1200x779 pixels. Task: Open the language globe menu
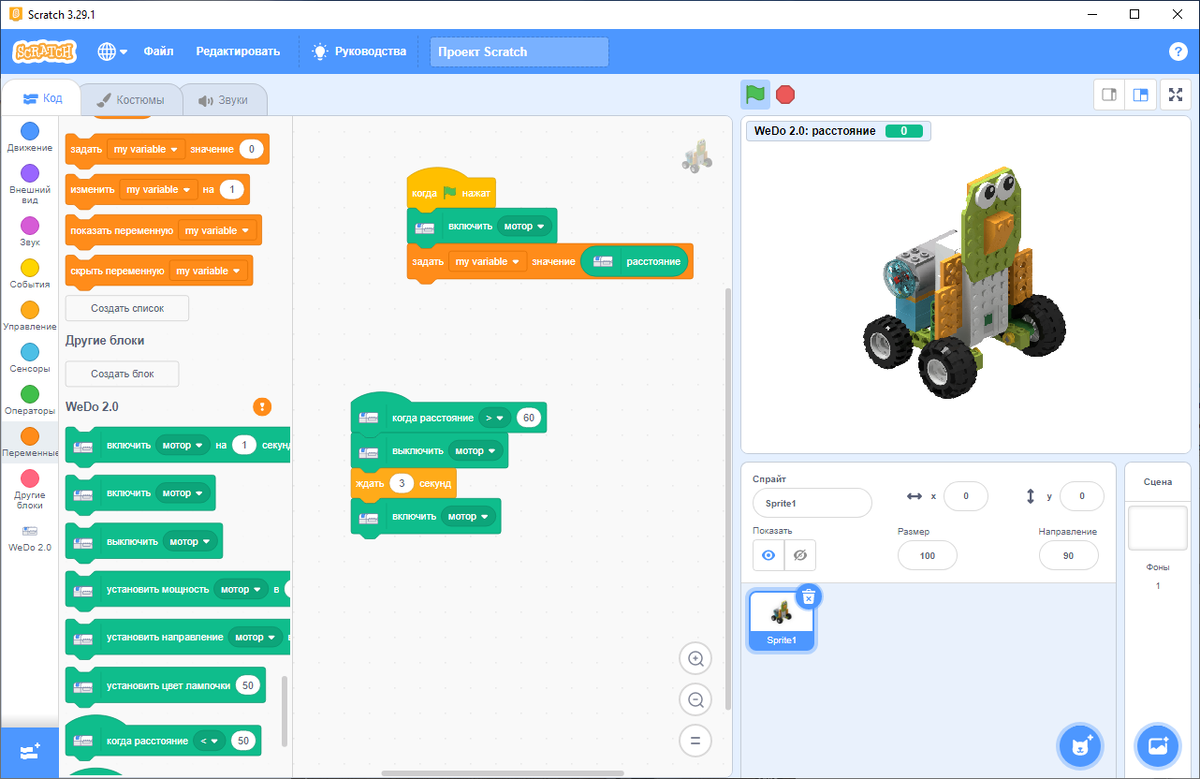click(x=112, y=51)
